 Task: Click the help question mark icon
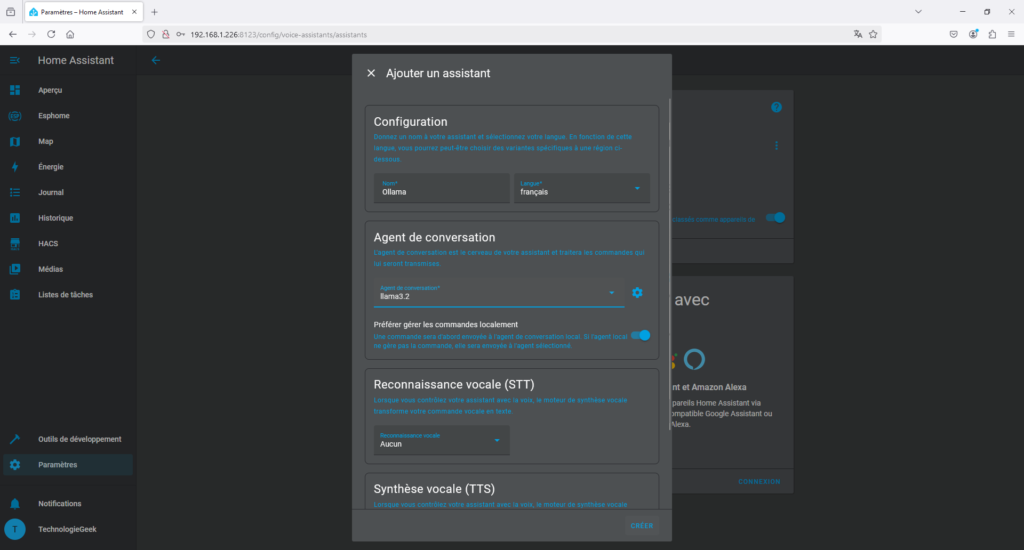(776, 107)
